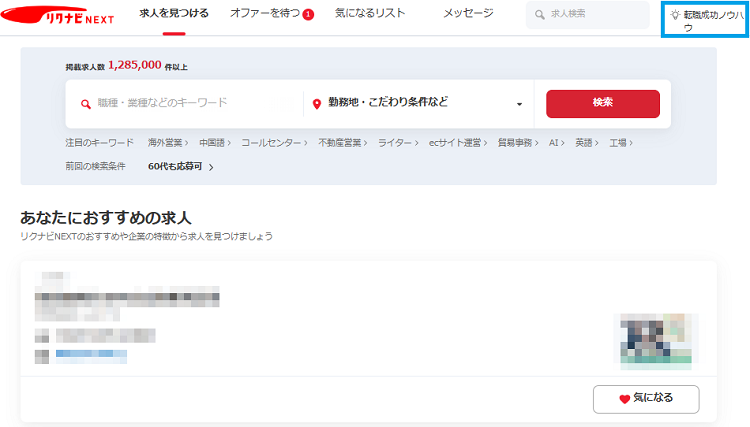The width and height of the screenshot is (750, 427).
Task: Click the magnifier icon in keyword field
Action: [x=85, y=103]
